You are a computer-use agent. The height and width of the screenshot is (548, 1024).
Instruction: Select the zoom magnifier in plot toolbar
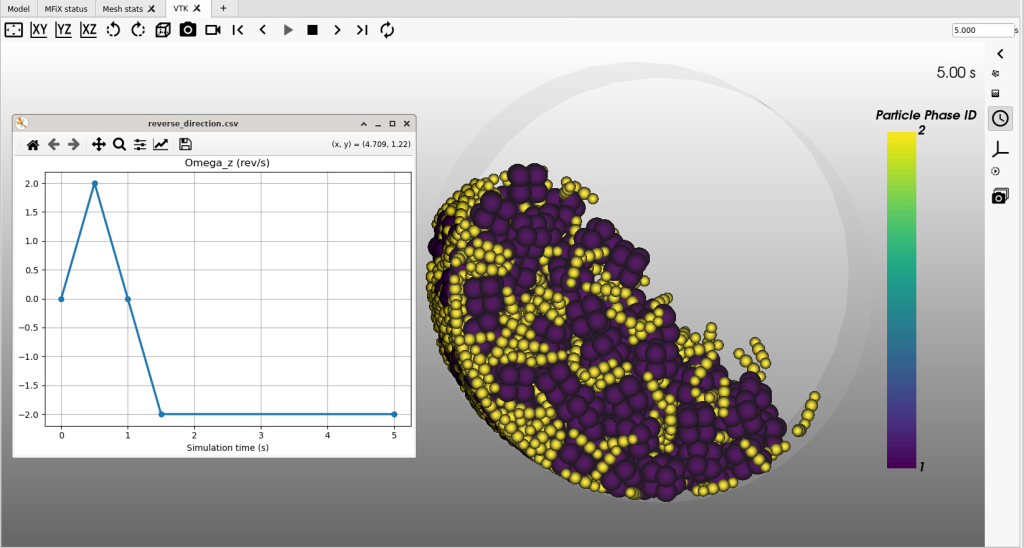tap(119, 144)
